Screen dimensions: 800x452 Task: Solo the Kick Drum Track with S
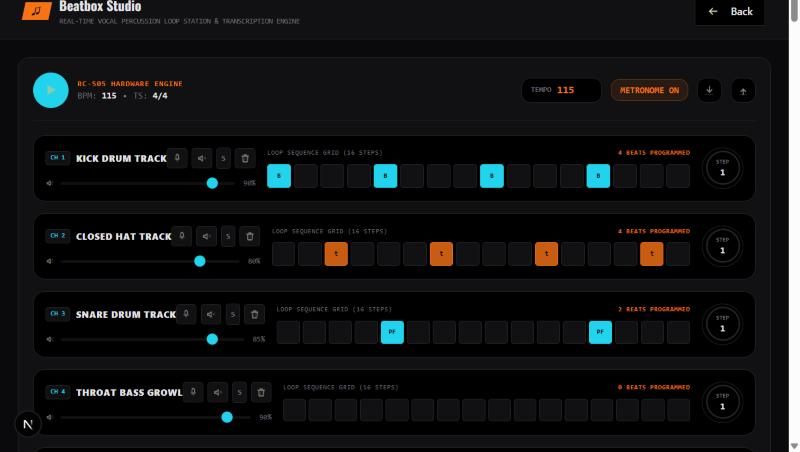pos(223,158)
